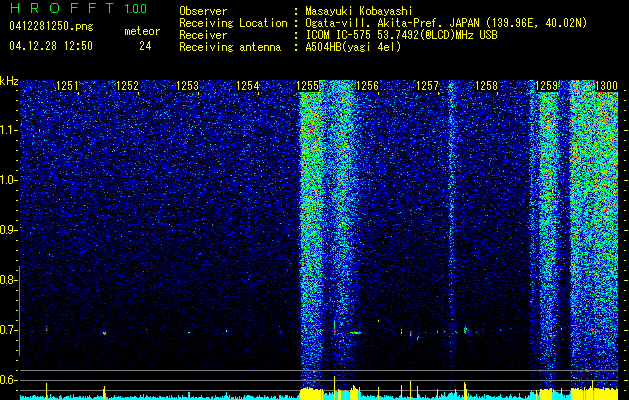
Task: Click the A504HB(yagi 4el) antenna value
Action: (353, 47)
